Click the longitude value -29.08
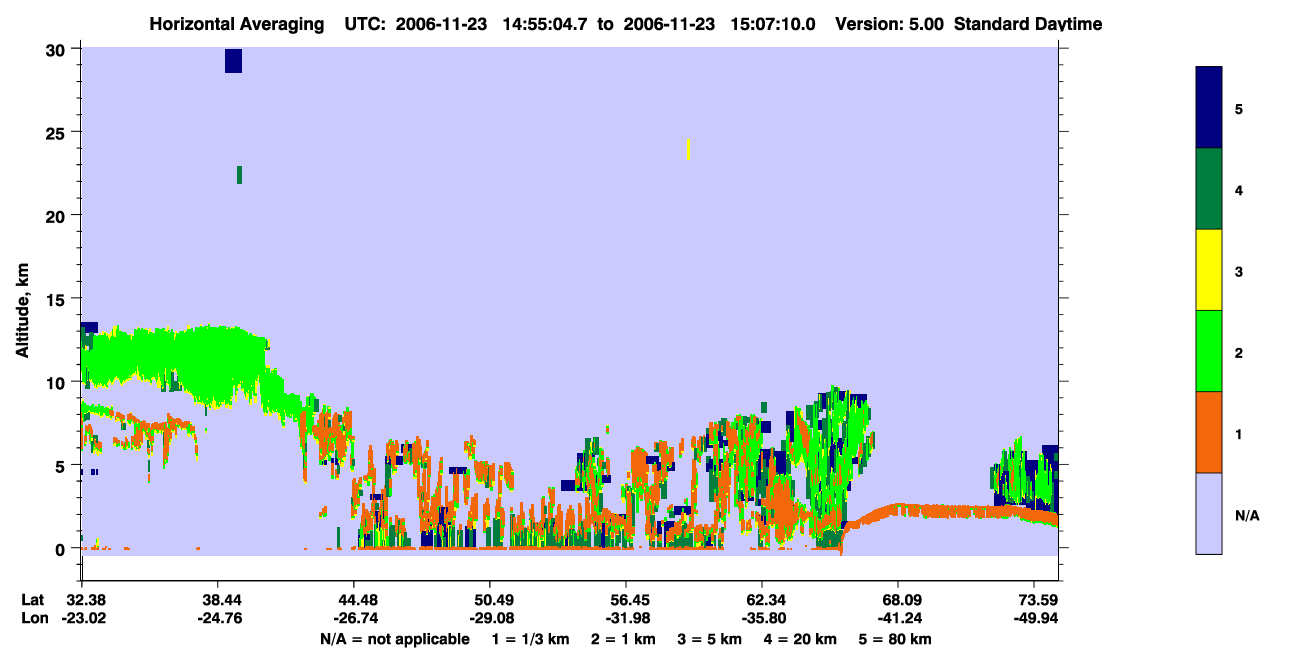Viewport: 1300px width, 667px height. (490, 618)
